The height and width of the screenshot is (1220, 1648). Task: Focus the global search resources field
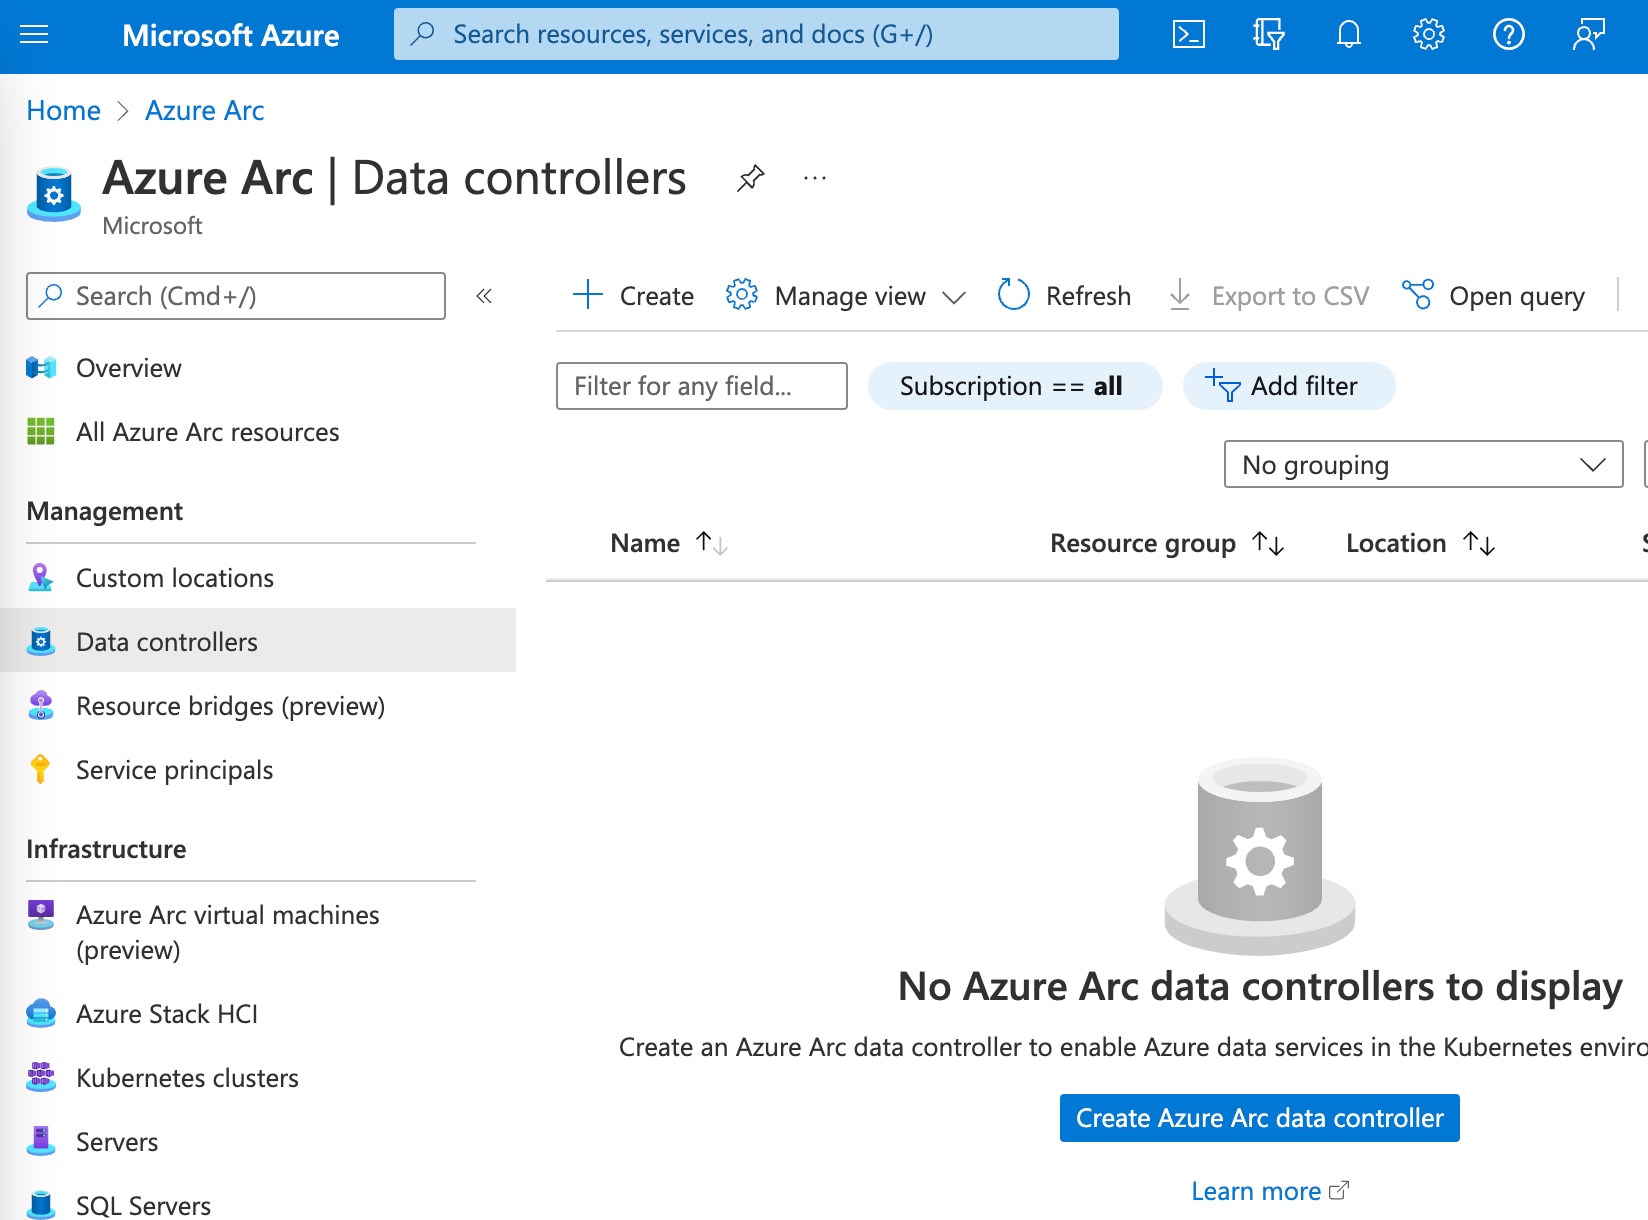[x=756, y=34]
